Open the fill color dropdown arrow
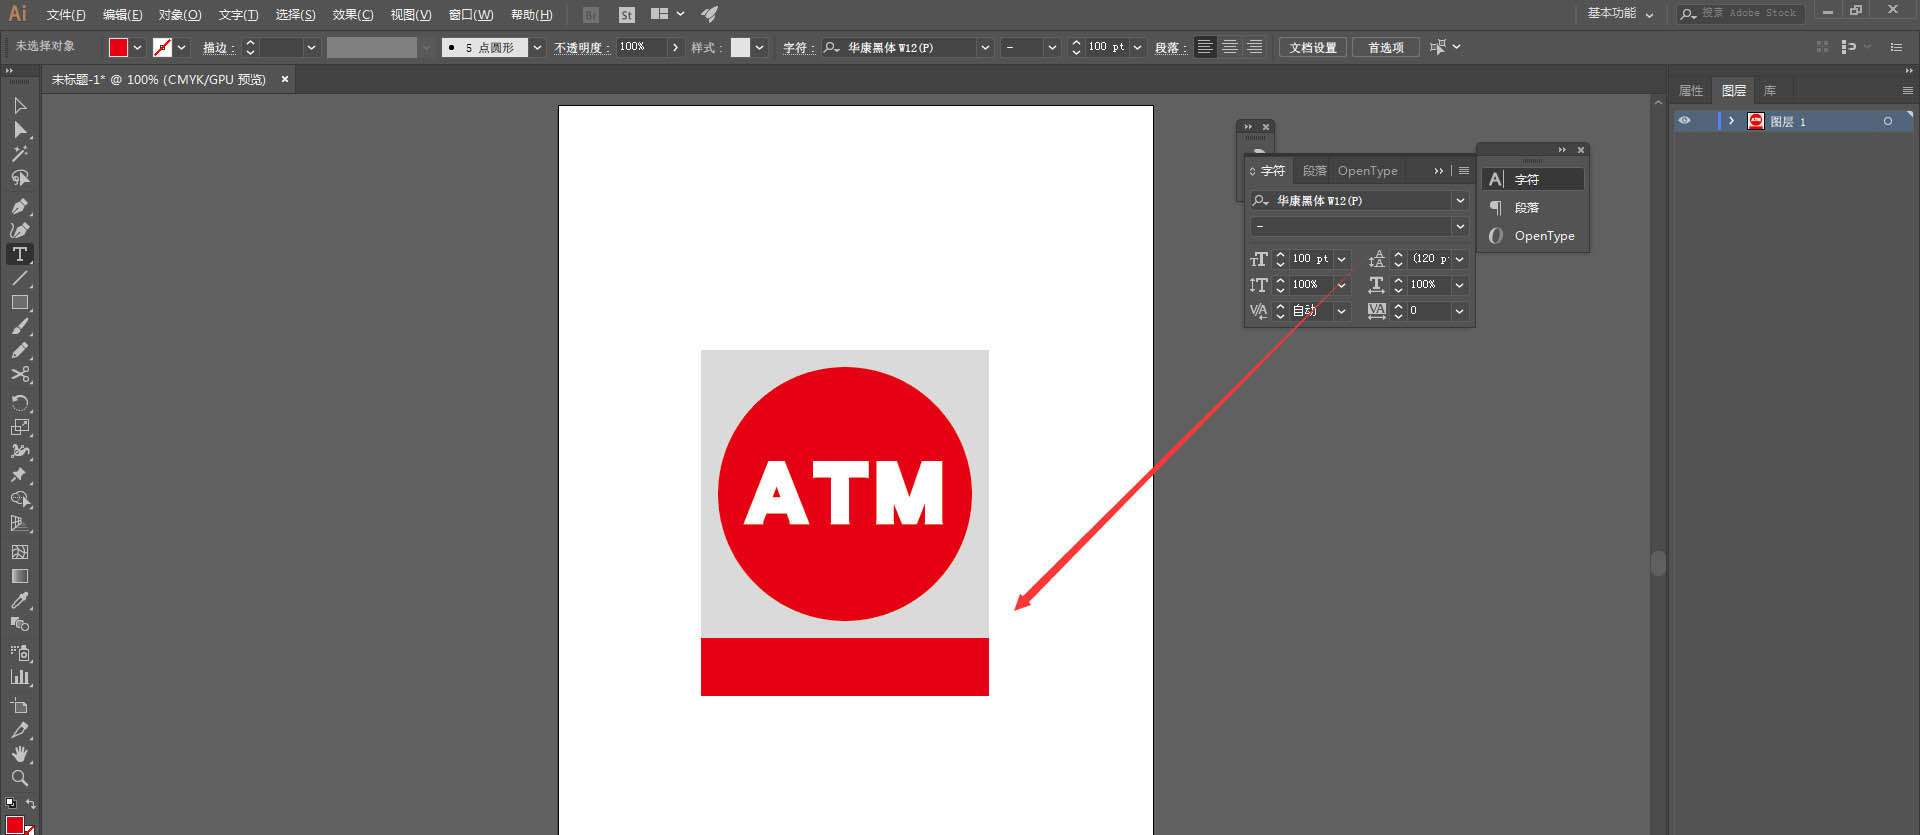Image resolution: width=1920 pixels, height=835 pixels. pos(137,47)
